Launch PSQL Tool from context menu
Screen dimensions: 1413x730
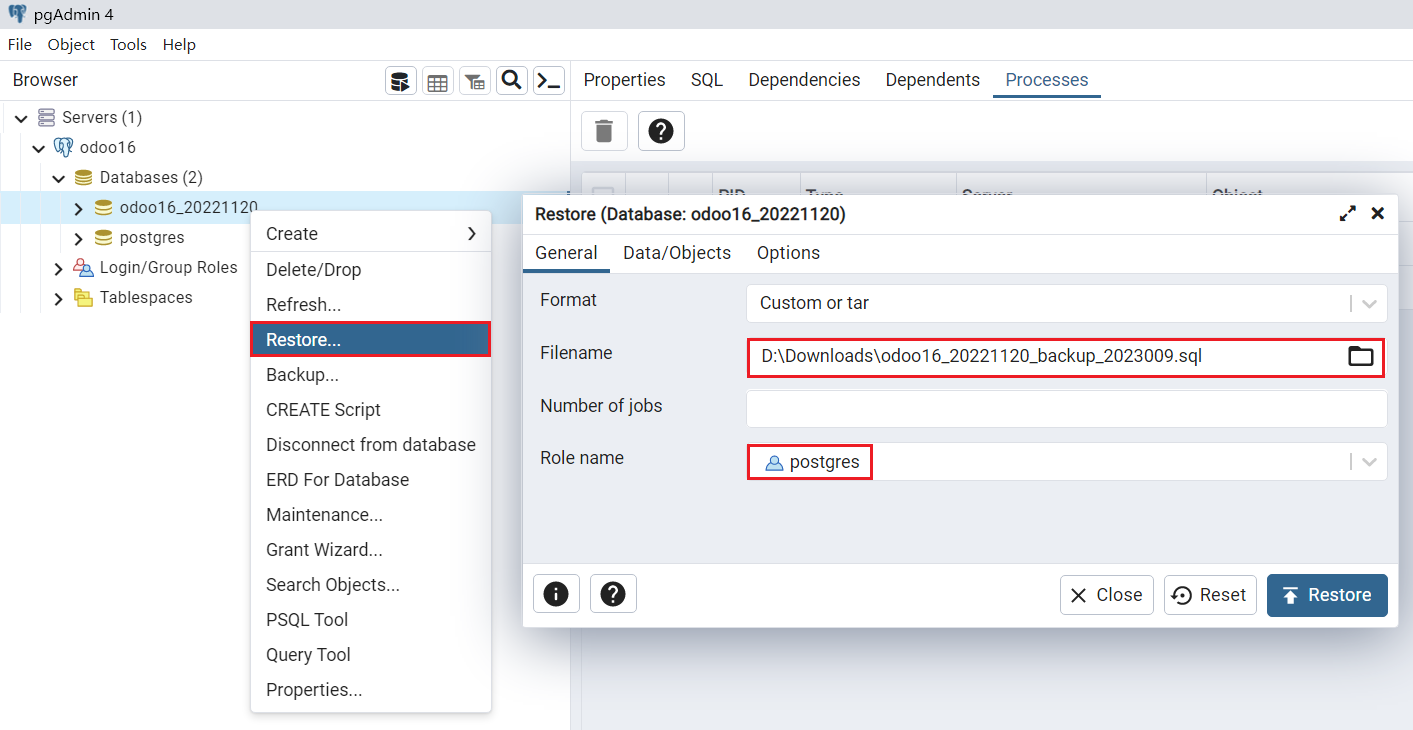371,620
